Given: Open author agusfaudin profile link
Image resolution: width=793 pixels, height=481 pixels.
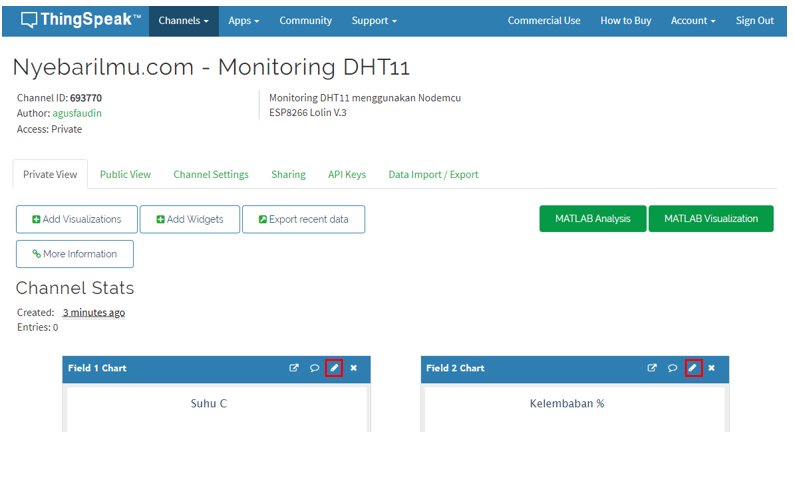Looking at the screenshot, I should tap(77, 113).
